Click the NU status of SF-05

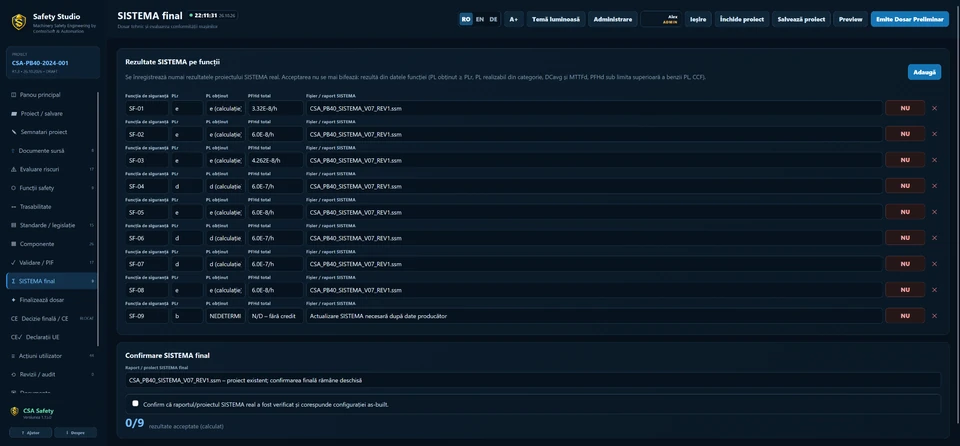pyautogui.click(x=905, y=212)
